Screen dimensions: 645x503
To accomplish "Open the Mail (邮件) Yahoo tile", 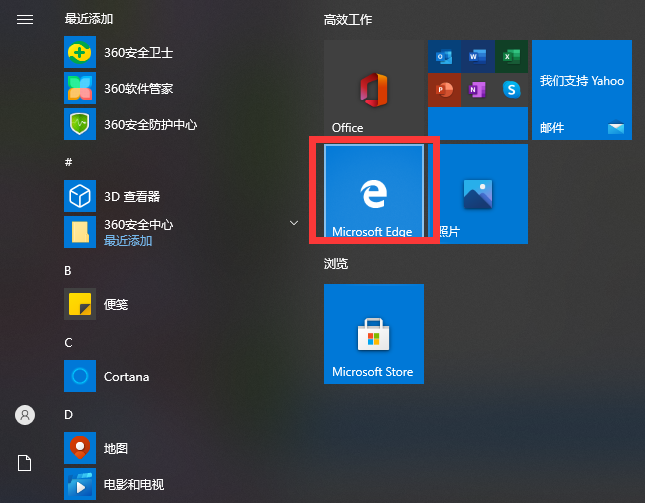I will click(x=581, y=90).
